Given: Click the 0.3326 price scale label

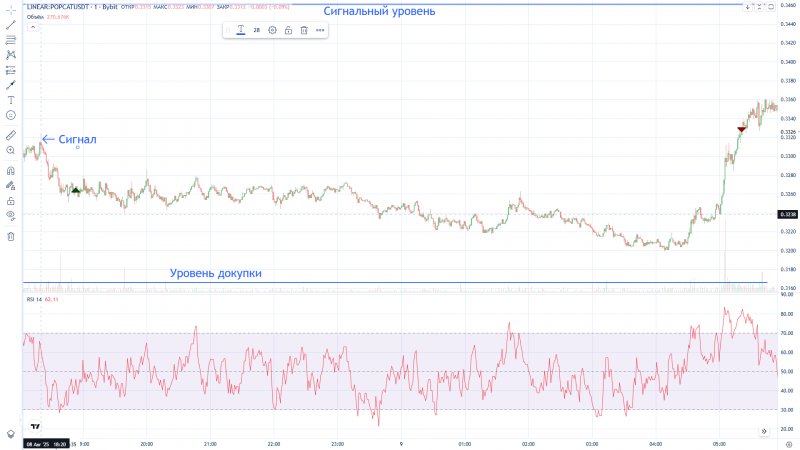Looking at the screenshot, I should point(788,132).
